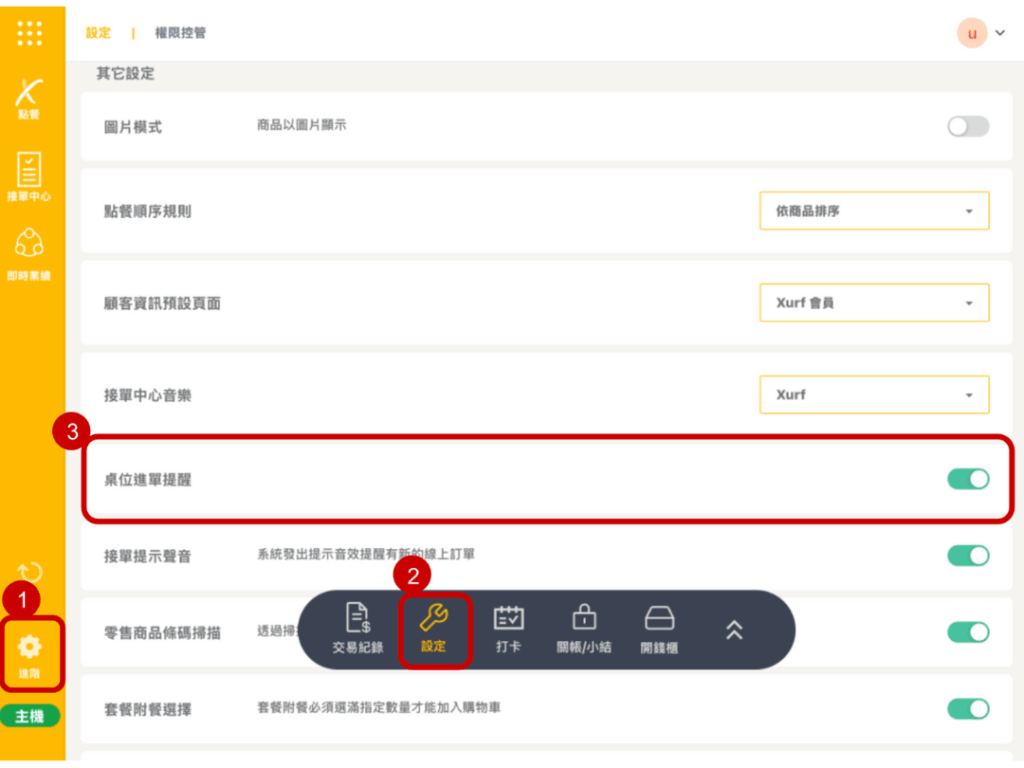Open the 點餐 ordering icon in sidebar
1024x768 pixels.
[30, 98]
